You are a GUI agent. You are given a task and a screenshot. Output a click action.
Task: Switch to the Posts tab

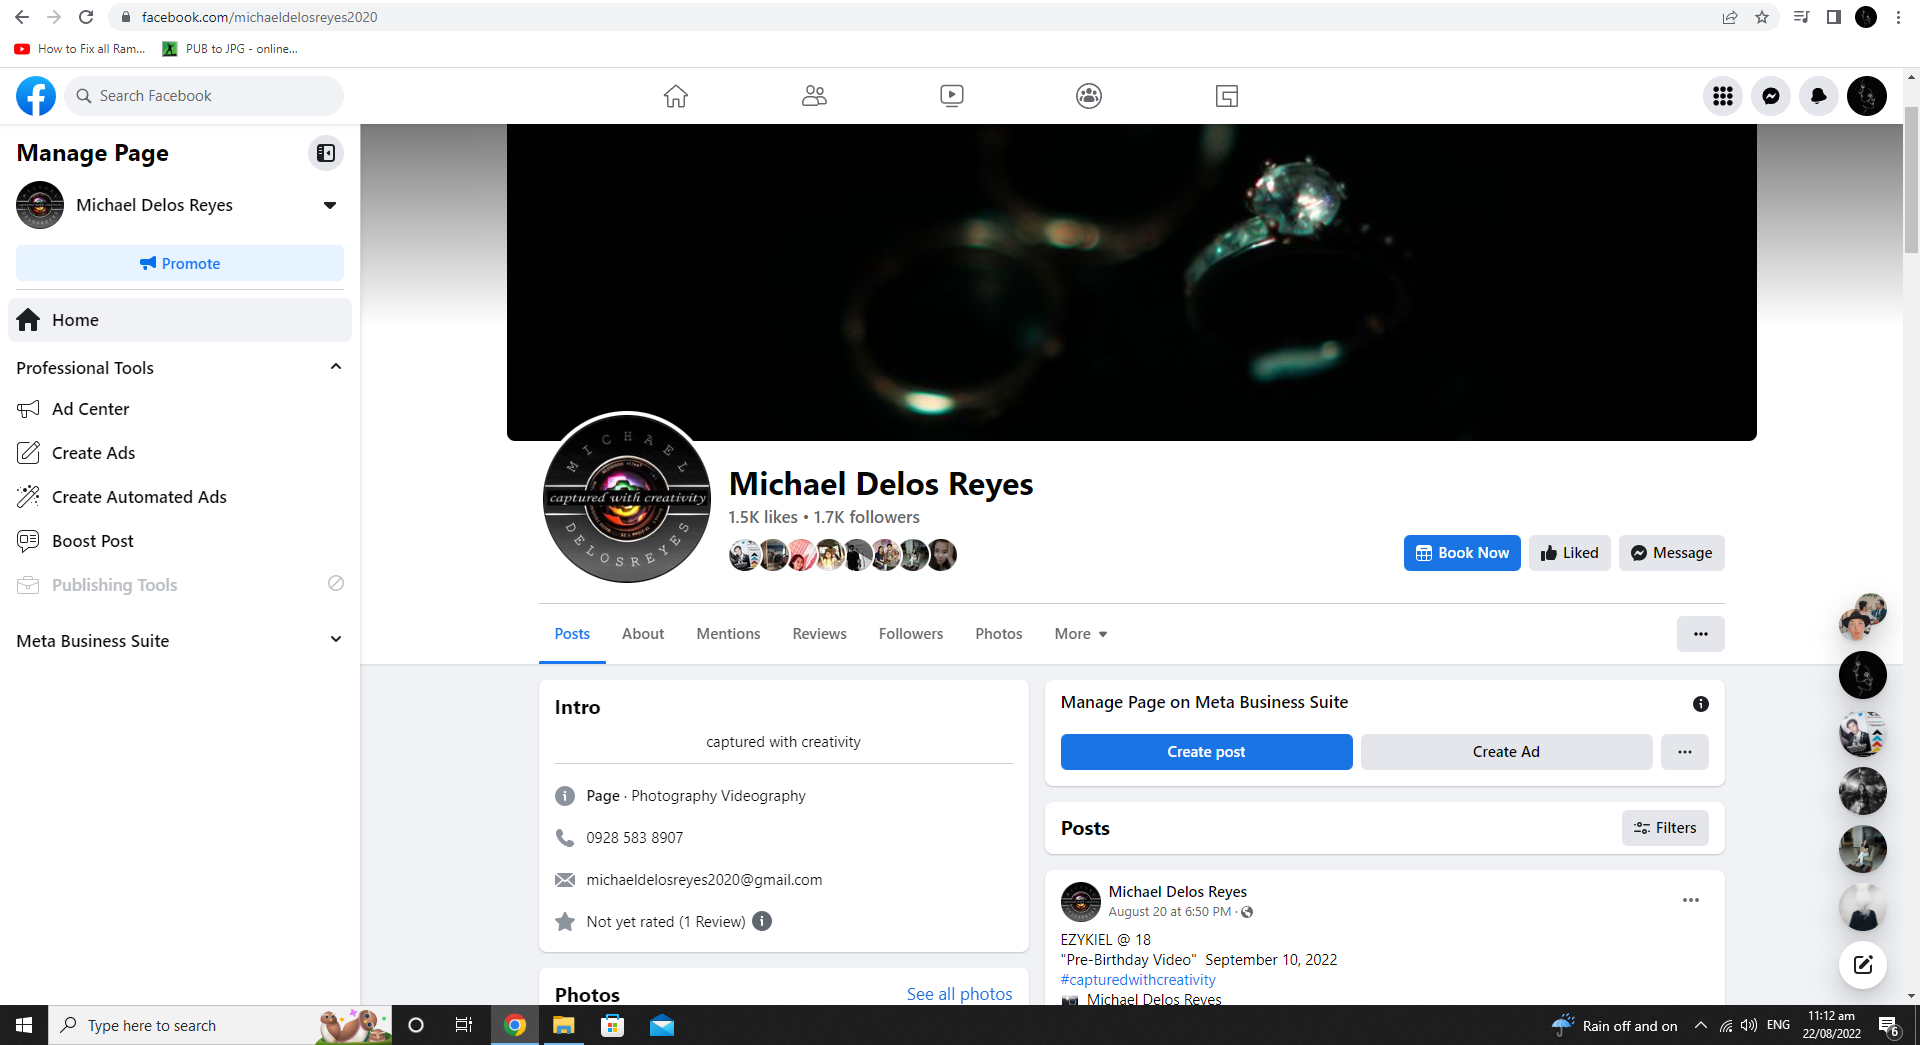pos(572,634)
